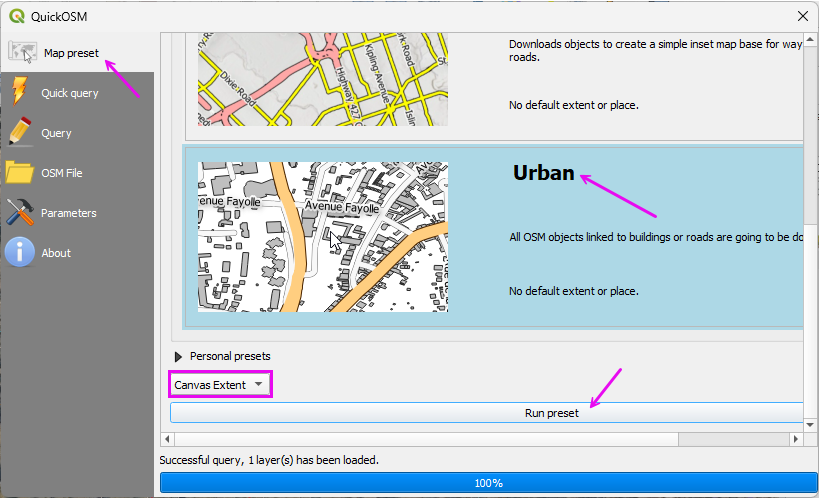Screen dimensions: 819x498
Task: Click the QuickOSM logo in title bar
Action: point(16,15)
